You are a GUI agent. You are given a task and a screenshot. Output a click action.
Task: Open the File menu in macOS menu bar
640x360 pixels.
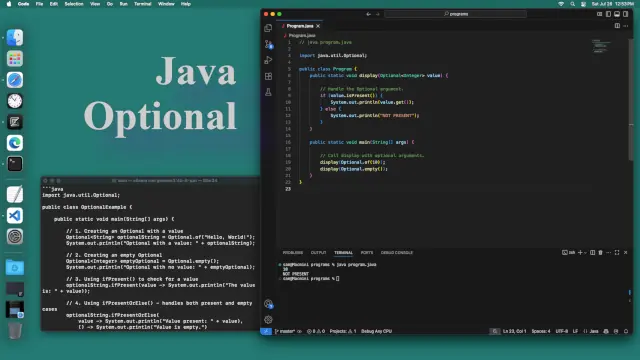click(39, 4)
